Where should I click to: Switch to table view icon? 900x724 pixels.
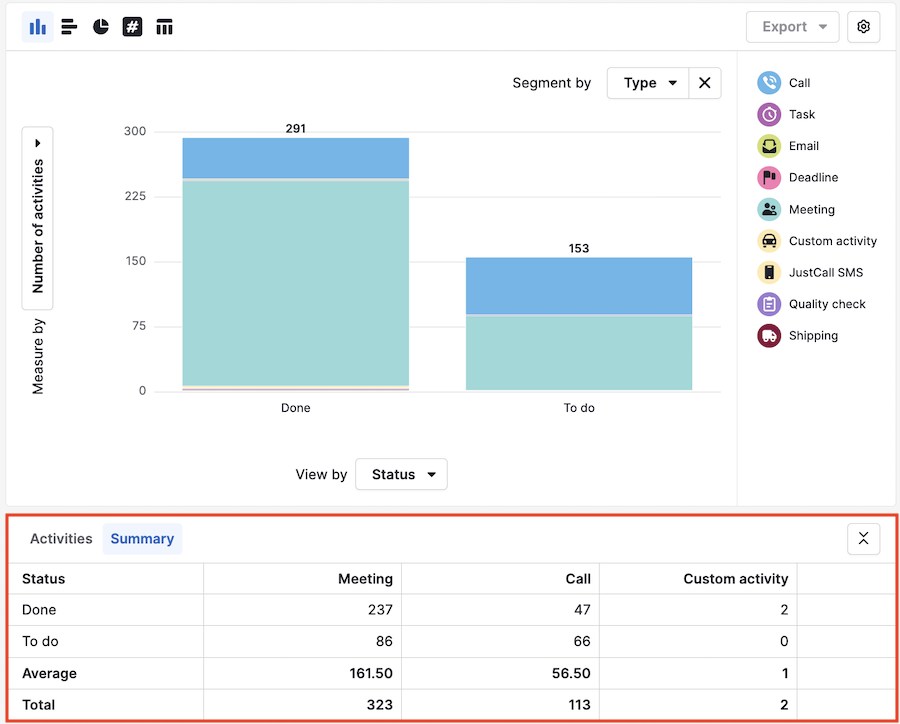click(x=165, y=27)
